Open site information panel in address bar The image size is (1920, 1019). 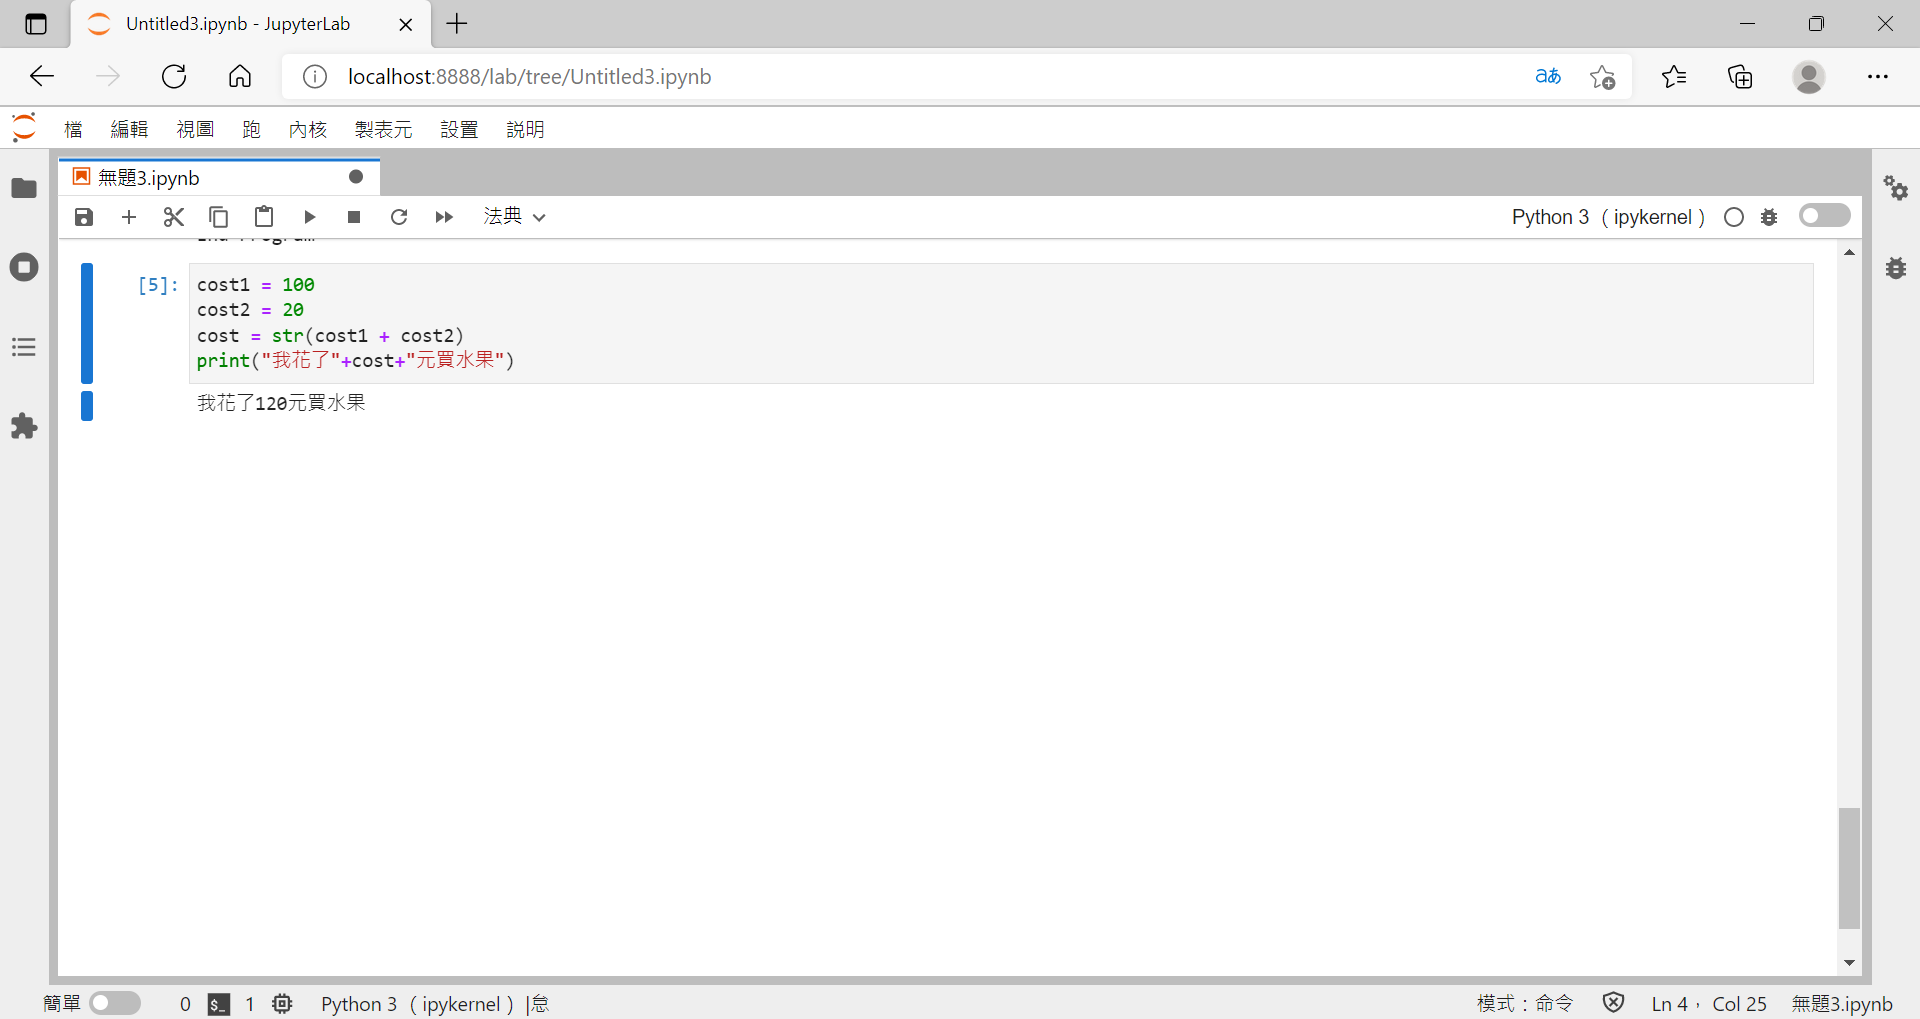315,76
